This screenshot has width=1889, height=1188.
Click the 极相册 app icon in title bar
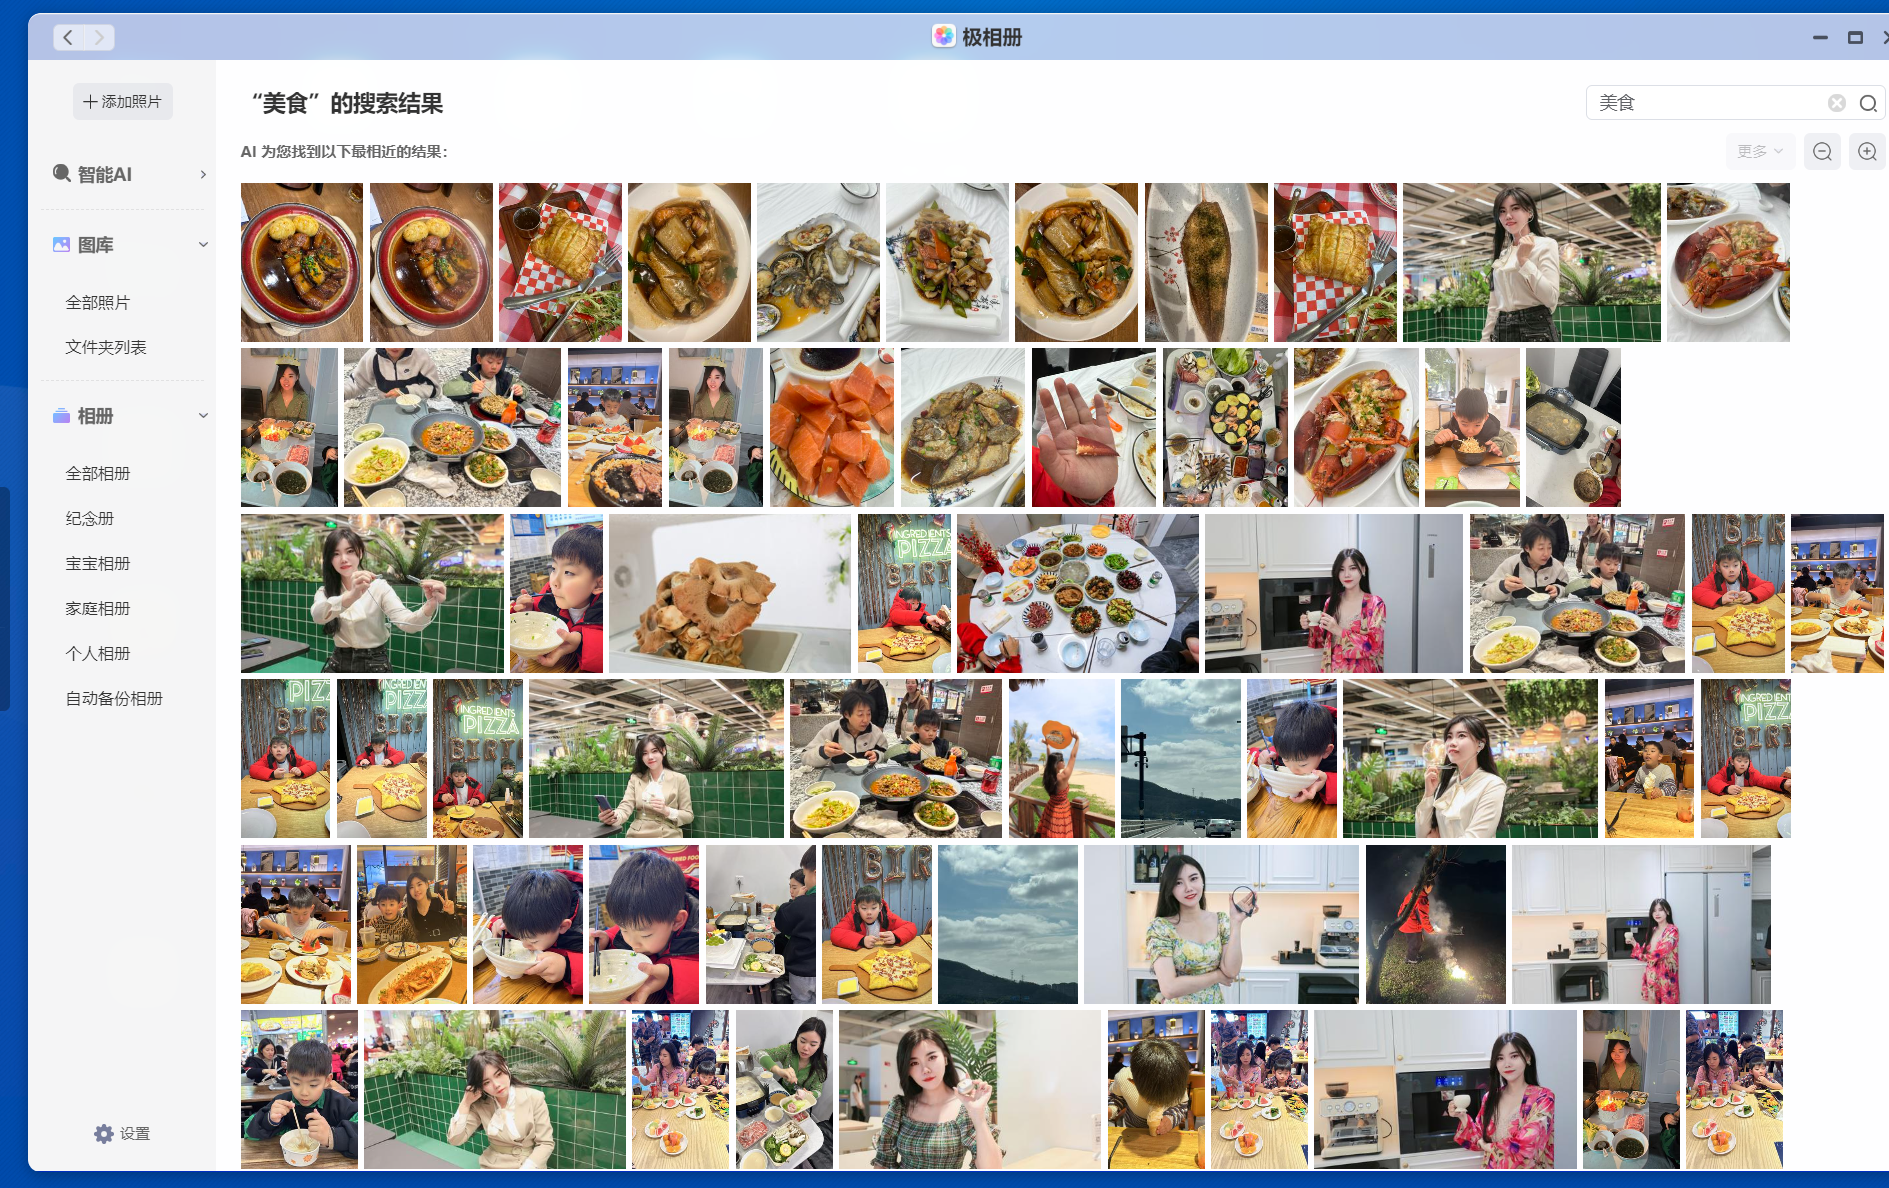pyautogui.click(x=943, y=37)
